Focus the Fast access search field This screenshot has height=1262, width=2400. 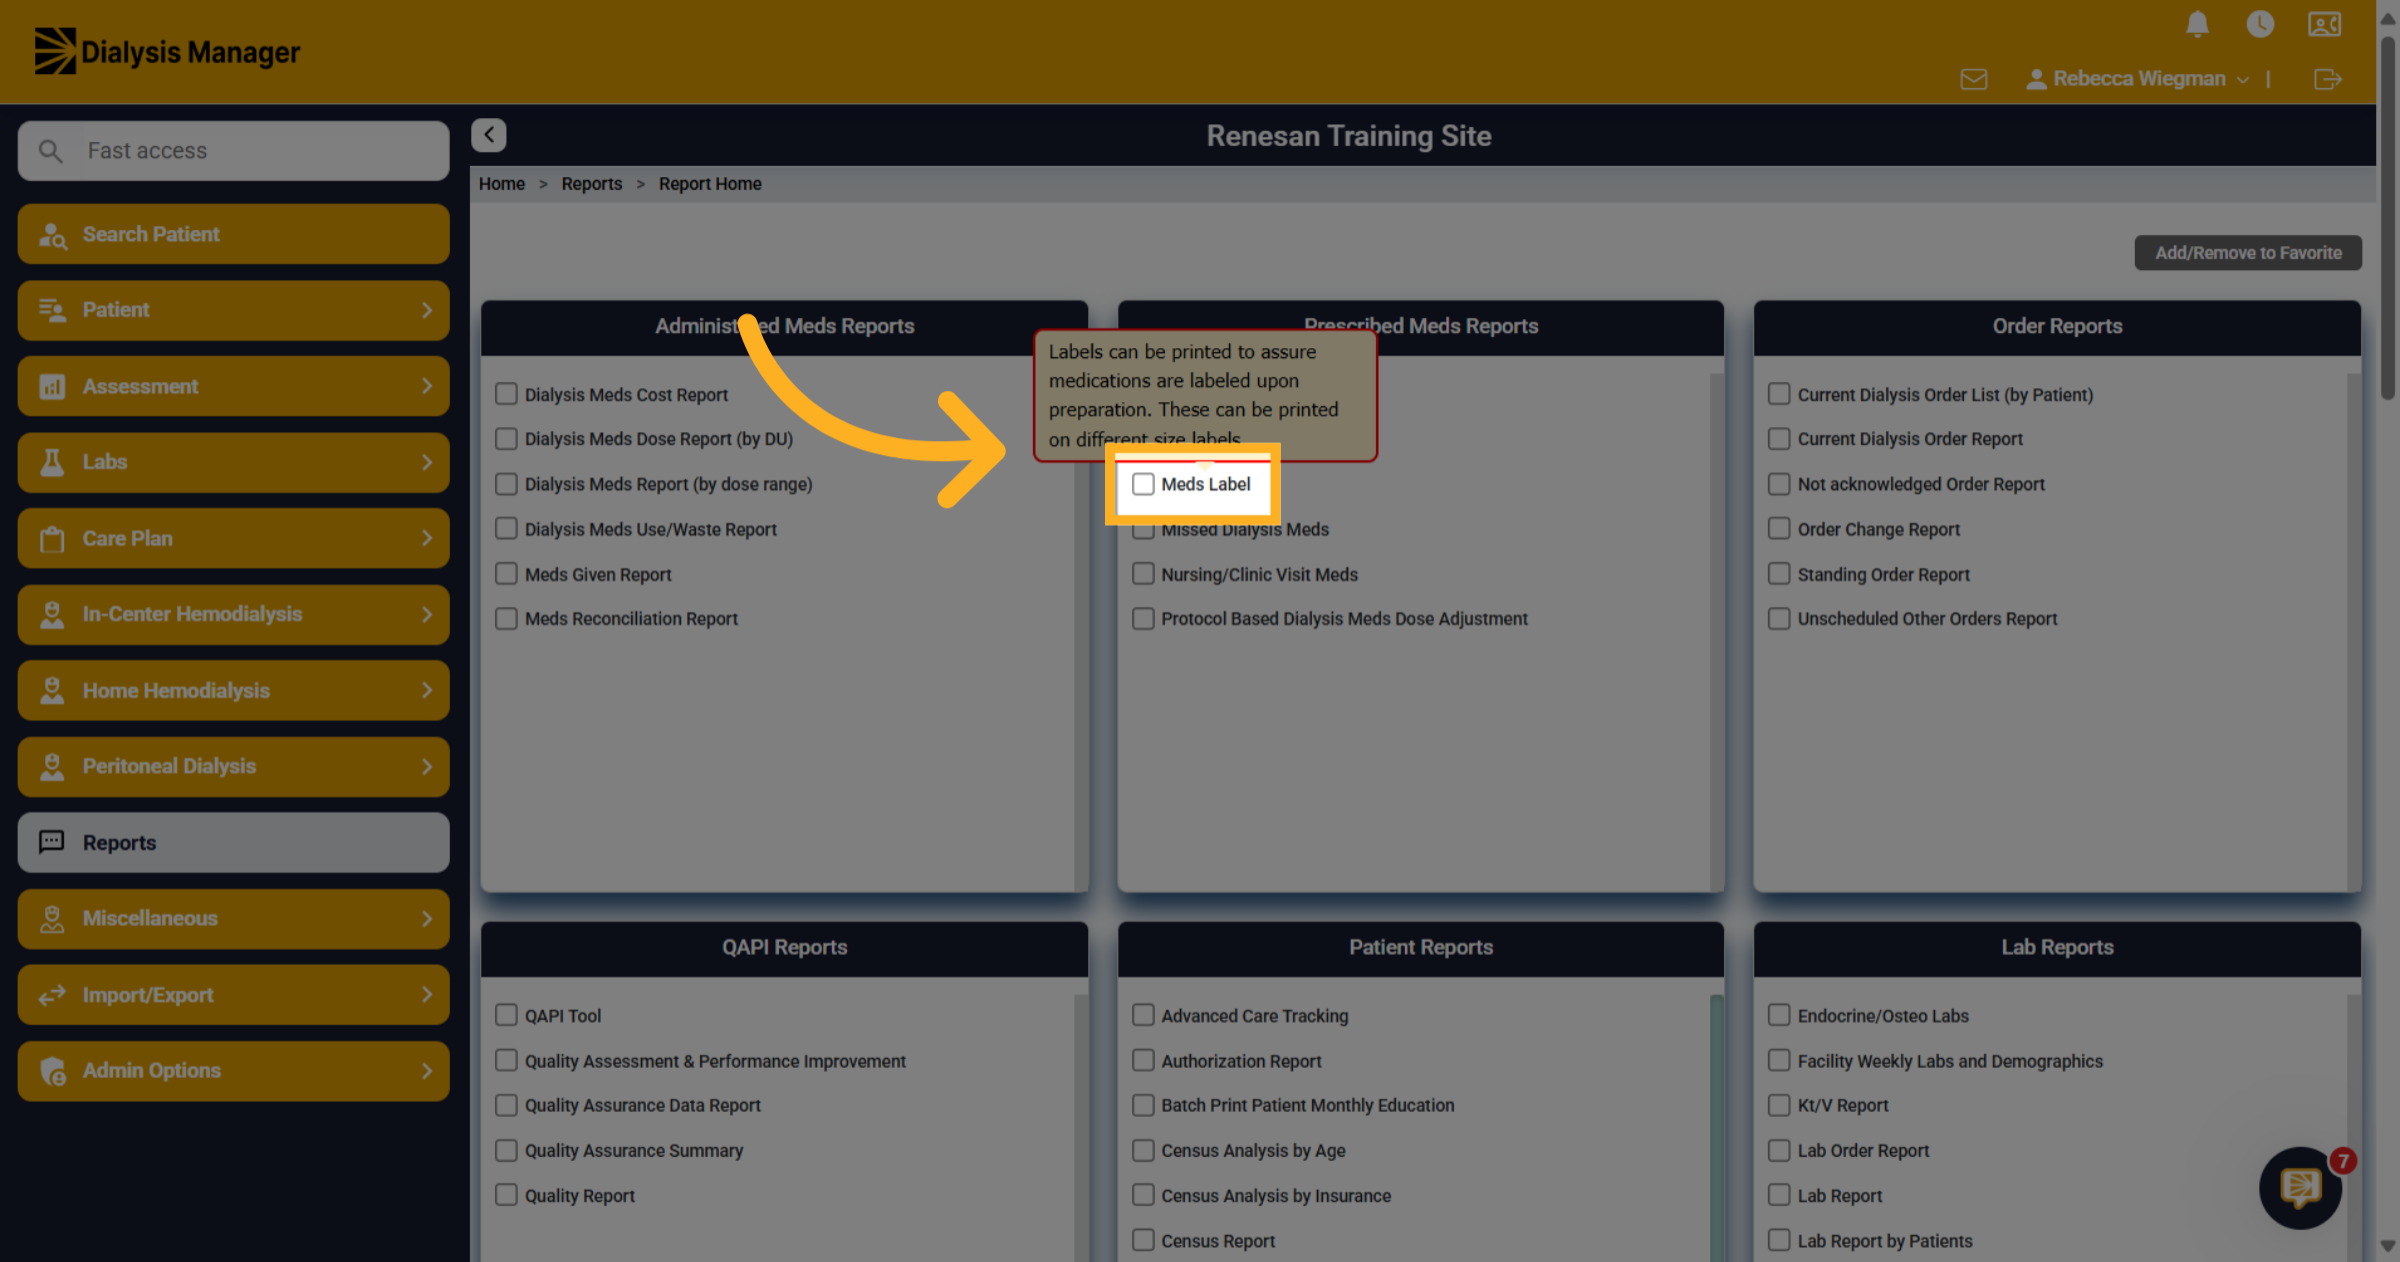(233, 151)
